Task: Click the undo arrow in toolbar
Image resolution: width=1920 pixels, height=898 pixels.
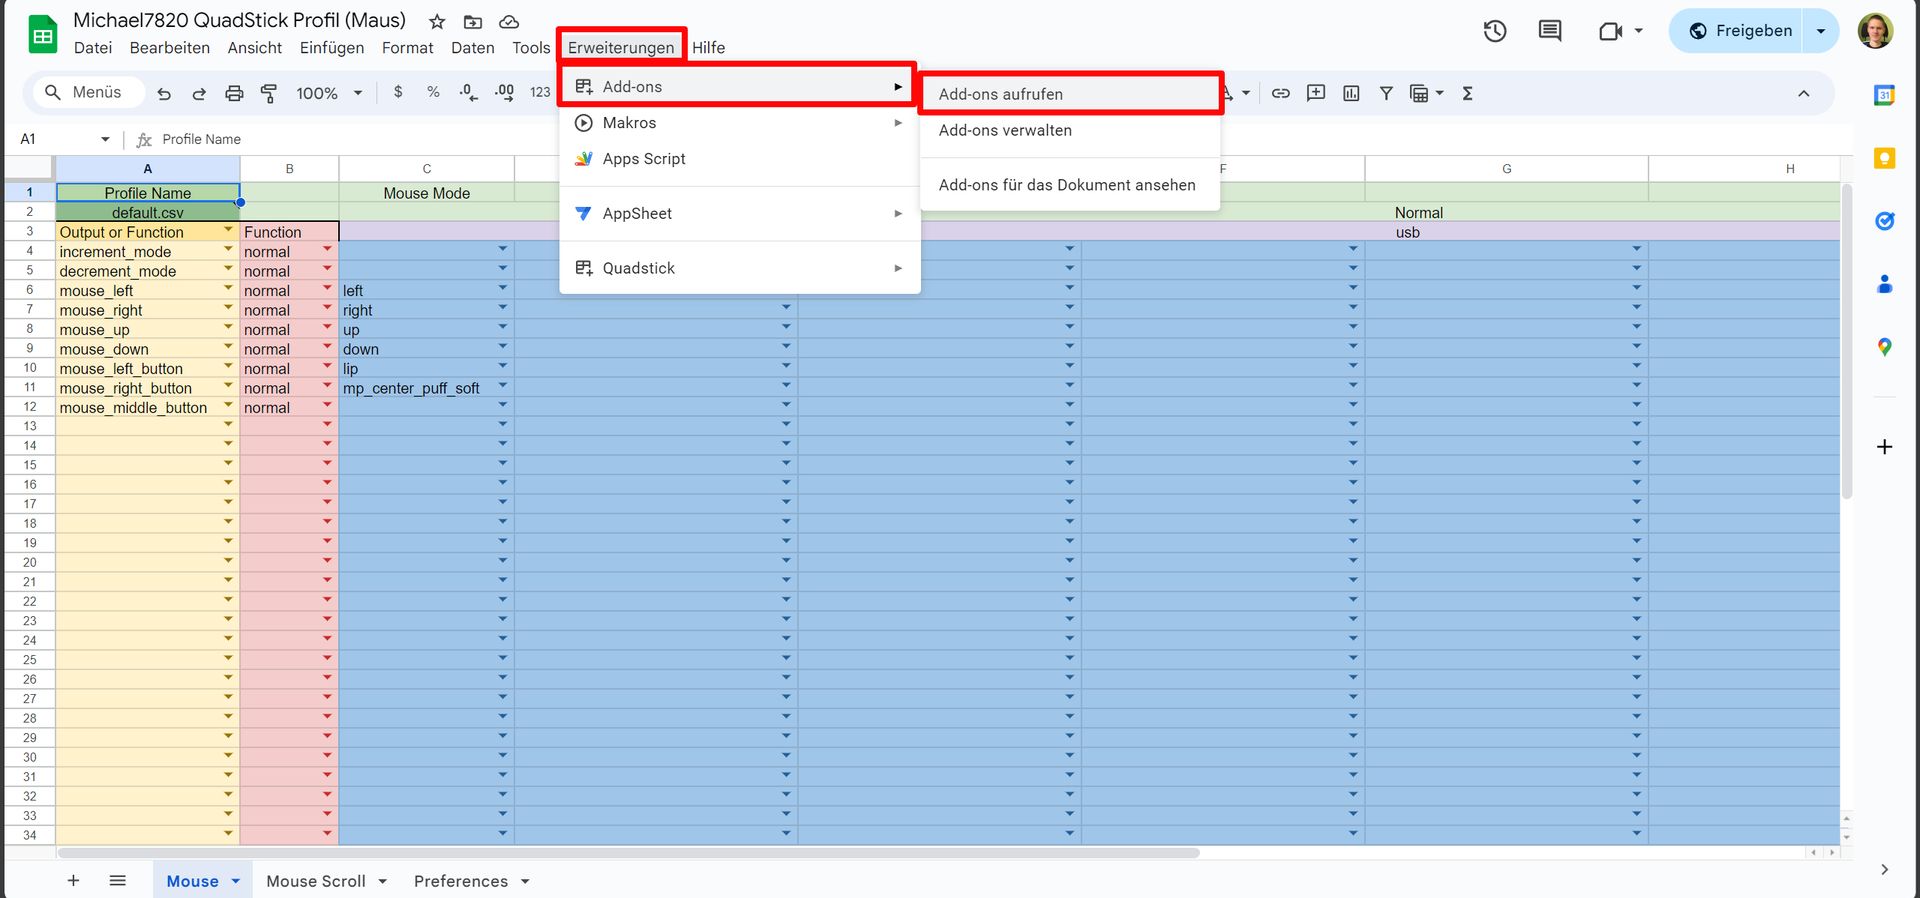Action: tap(164, 93)
